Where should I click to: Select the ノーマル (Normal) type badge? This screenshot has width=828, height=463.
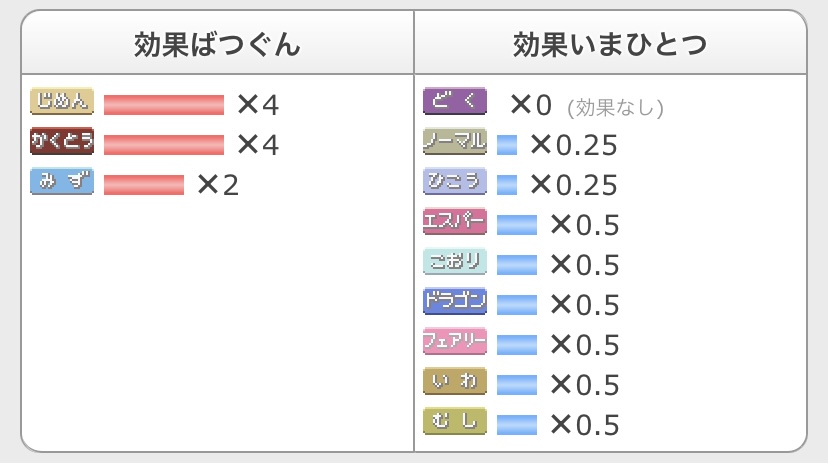click(455, 142)
